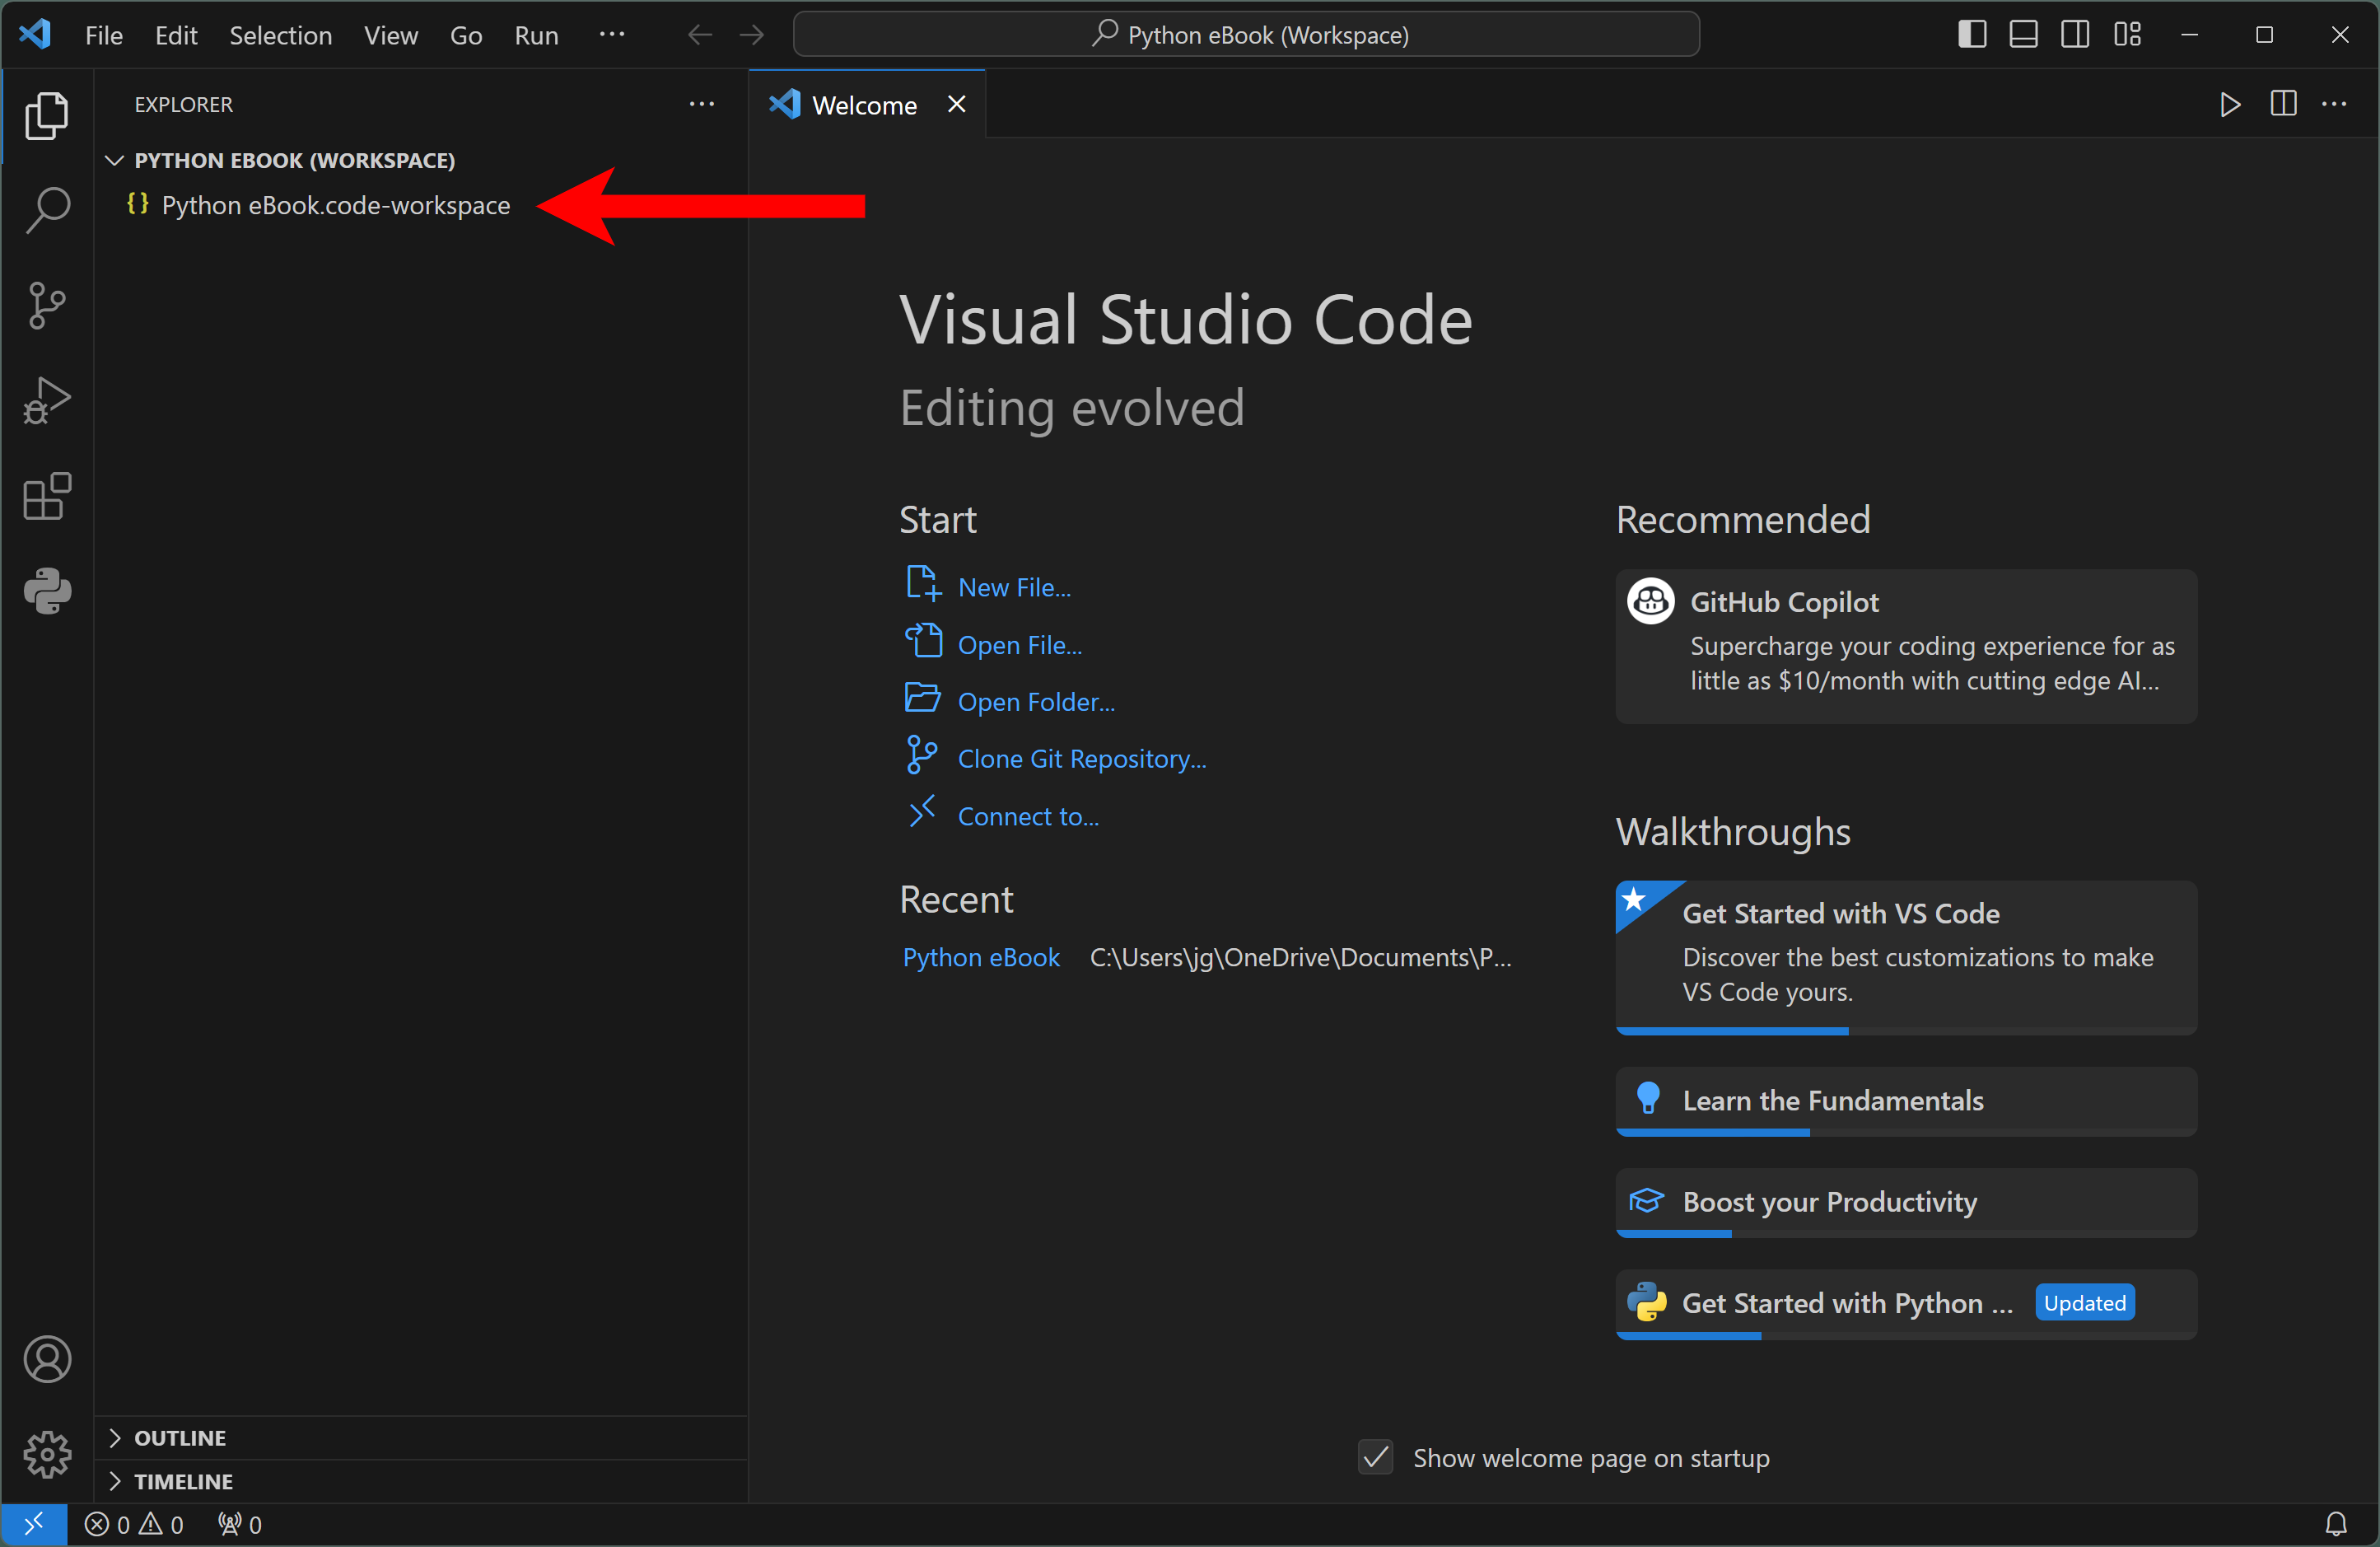Viewport: 2380px width, 1547px height.
Task: Select the Welcome tab
Action: point(866,104)
